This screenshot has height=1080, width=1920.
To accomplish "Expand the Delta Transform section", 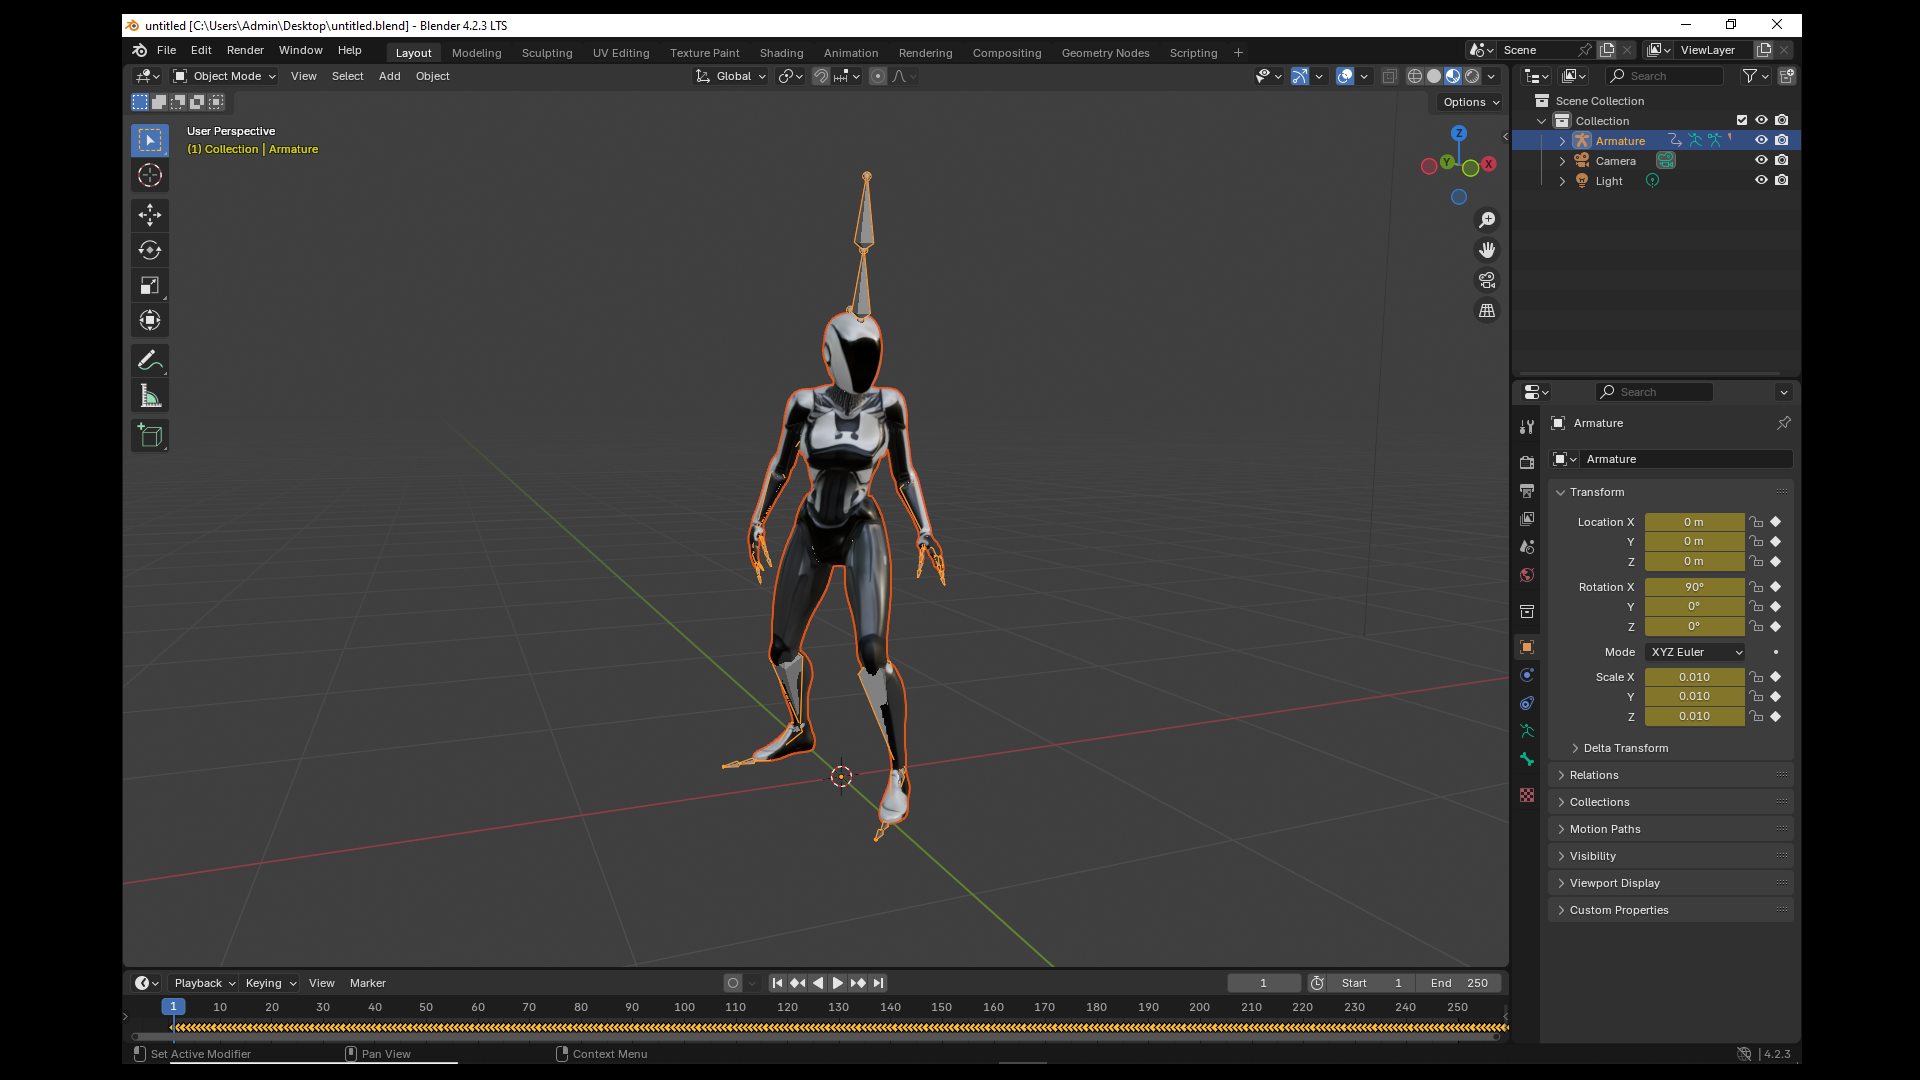I will click(1625, 748).
